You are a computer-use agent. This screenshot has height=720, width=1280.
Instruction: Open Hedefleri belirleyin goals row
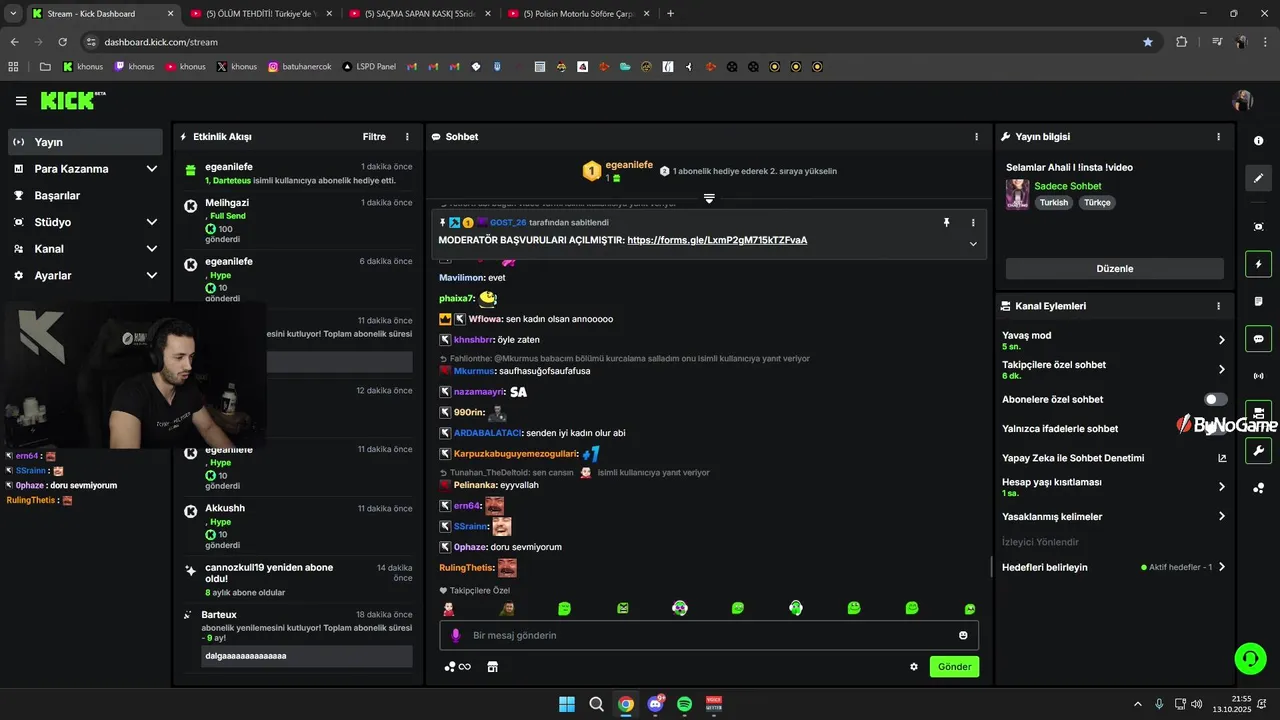(x=1114, y=567)
